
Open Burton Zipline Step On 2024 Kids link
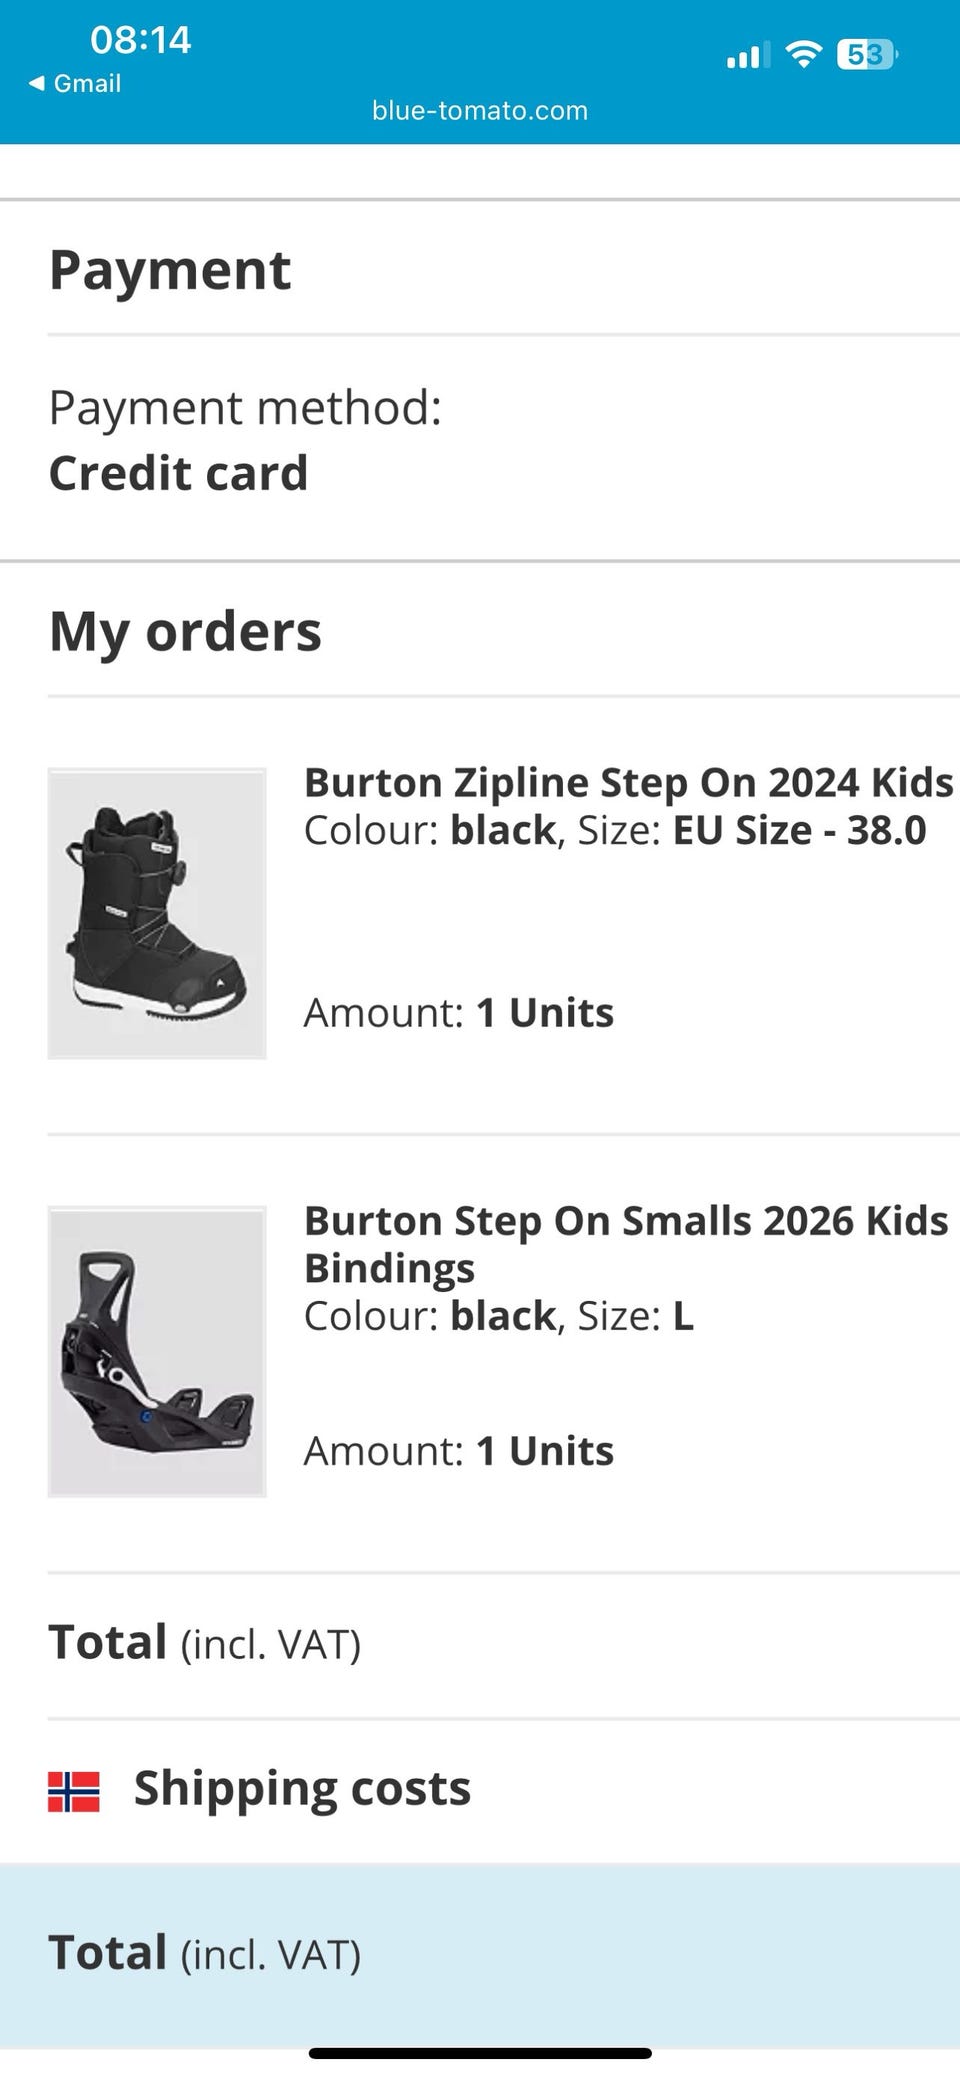click(x=628, y=783)
